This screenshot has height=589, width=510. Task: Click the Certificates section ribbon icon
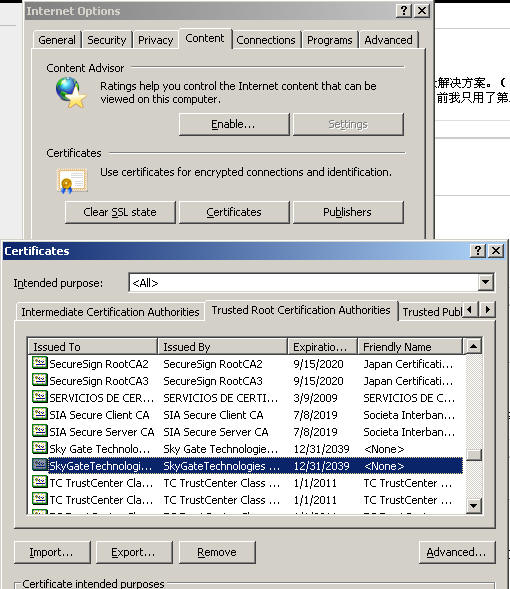click(72, 181)
